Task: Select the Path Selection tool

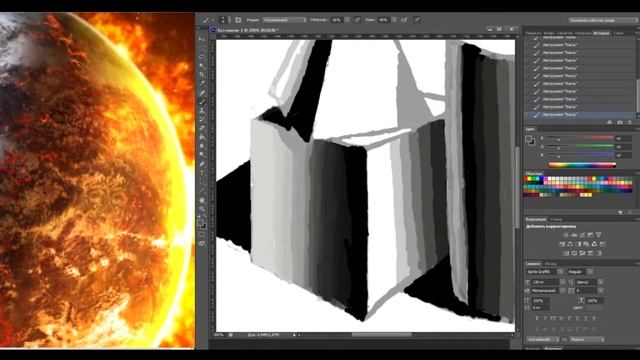Action: click(x=202, y=182)
